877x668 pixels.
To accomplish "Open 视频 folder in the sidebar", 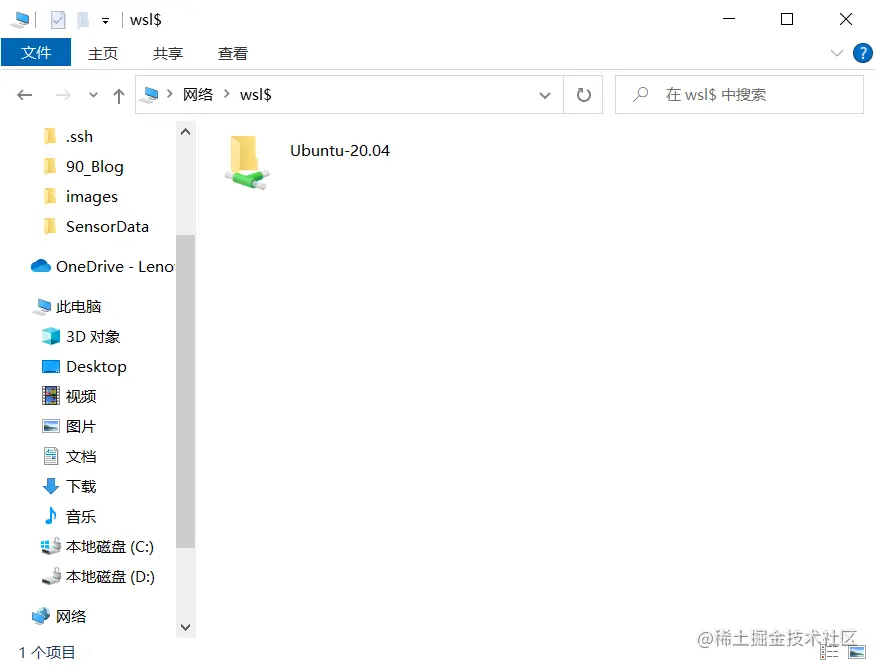I will pyautogui.click(x=81, y=396).
